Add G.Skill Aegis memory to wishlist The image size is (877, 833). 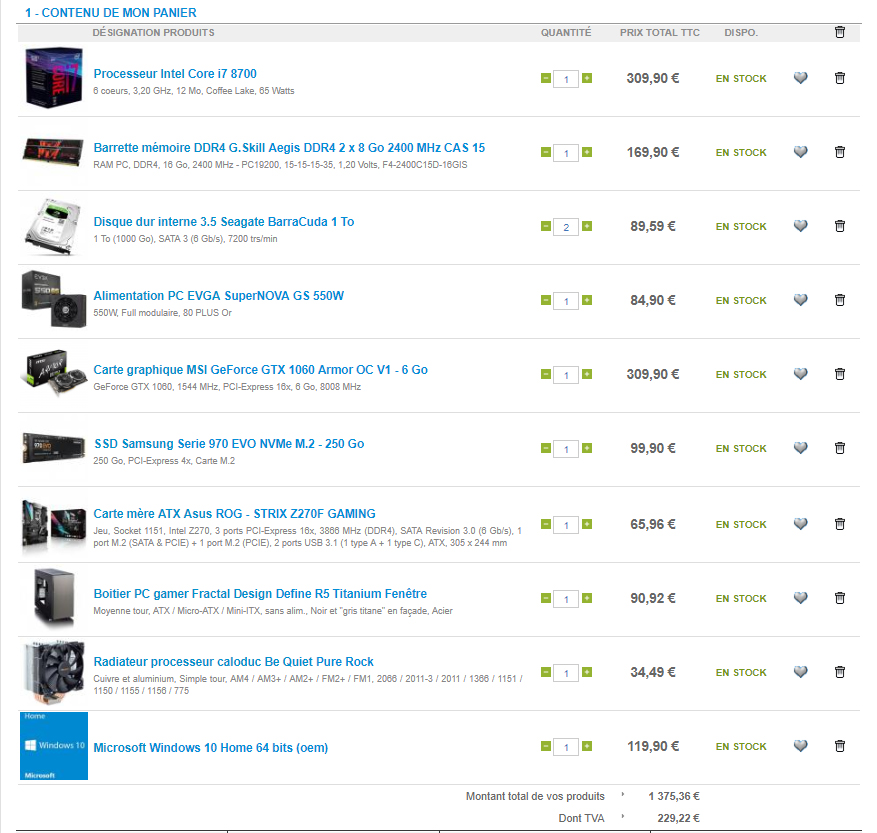coord(800,152)
